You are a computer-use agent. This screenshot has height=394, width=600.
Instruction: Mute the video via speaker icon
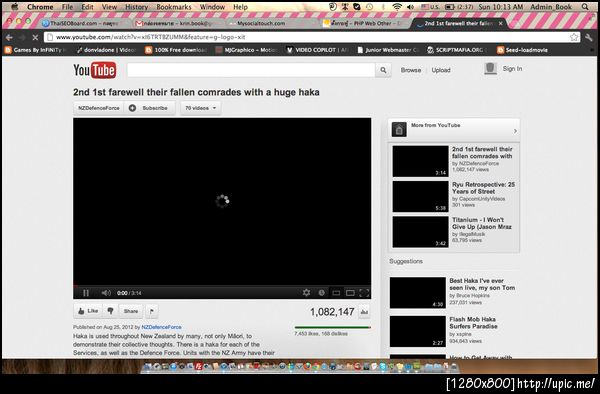(106, 293)
